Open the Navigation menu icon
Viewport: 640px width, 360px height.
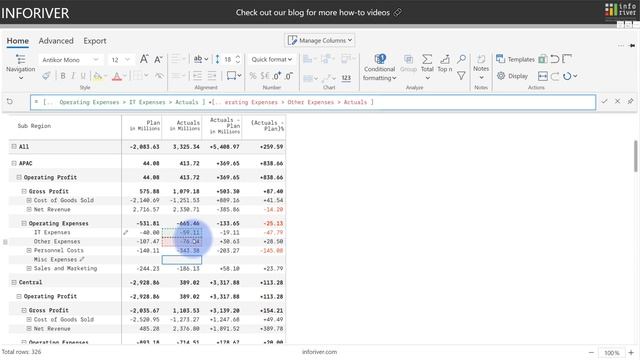(x=20, y=59)
